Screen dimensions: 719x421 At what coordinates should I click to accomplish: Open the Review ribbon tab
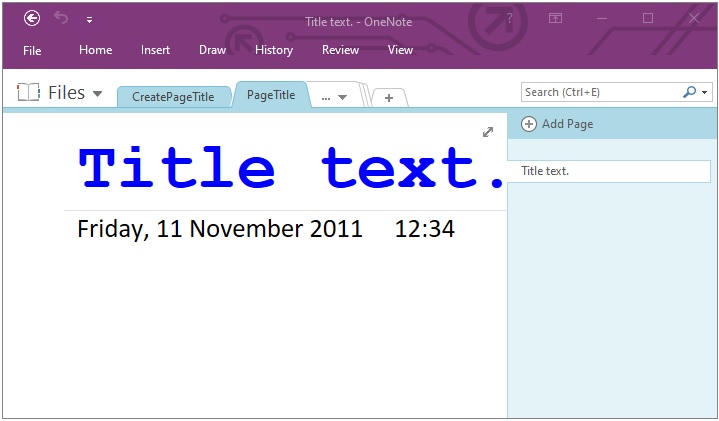(x=340, y=50)
